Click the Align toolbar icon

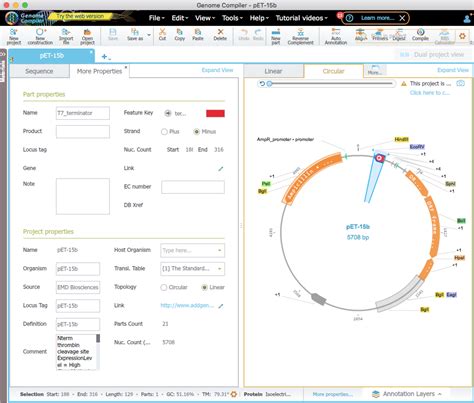tap(360, 35)
